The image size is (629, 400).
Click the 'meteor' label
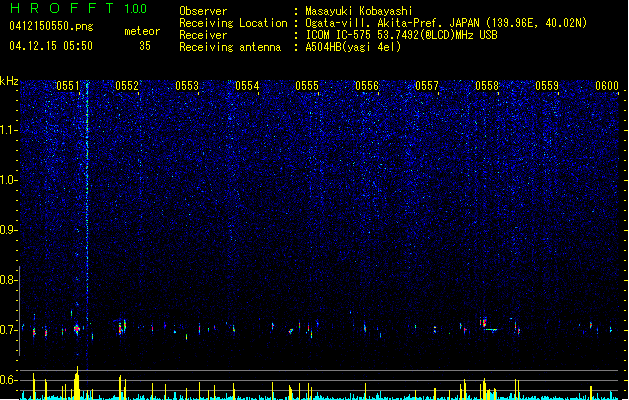point(142,31)
